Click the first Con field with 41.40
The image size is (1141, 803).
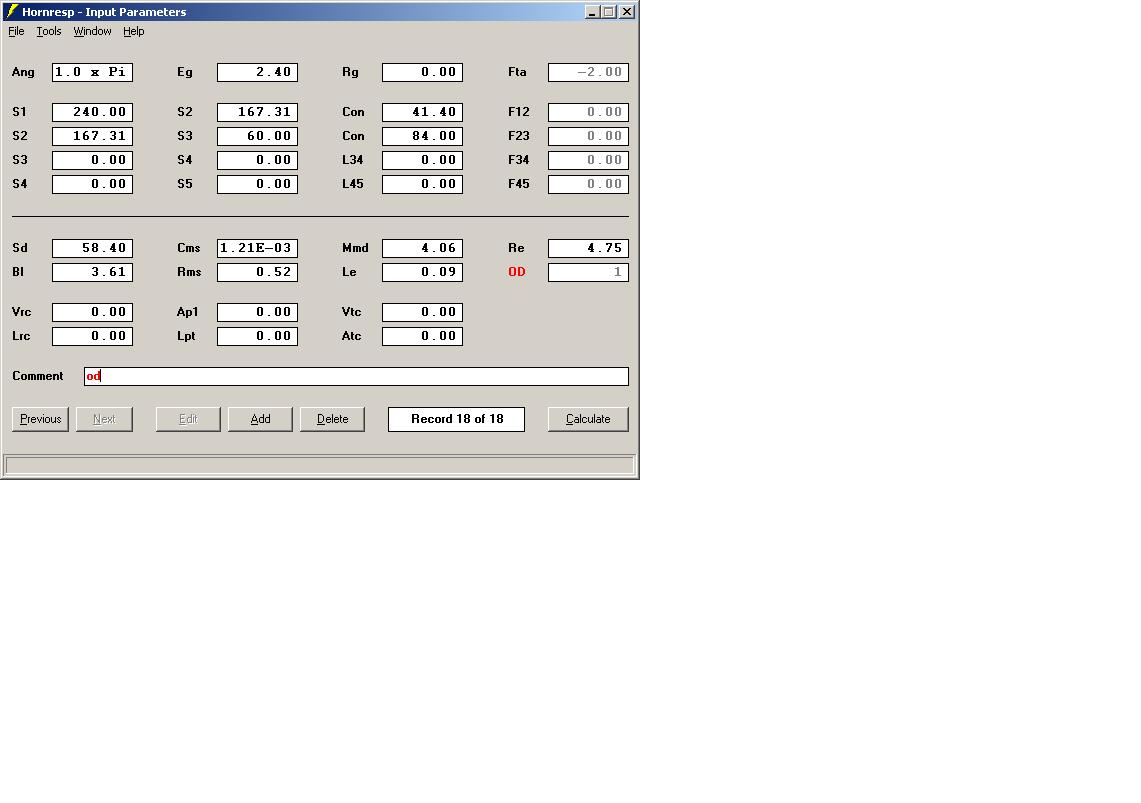click(x=423, y=112)
